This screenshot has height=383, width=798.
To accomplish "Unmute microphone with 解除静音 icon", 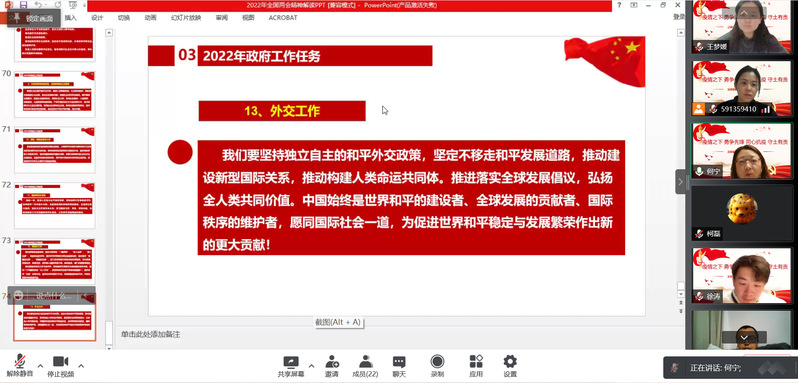I will 20,366.
